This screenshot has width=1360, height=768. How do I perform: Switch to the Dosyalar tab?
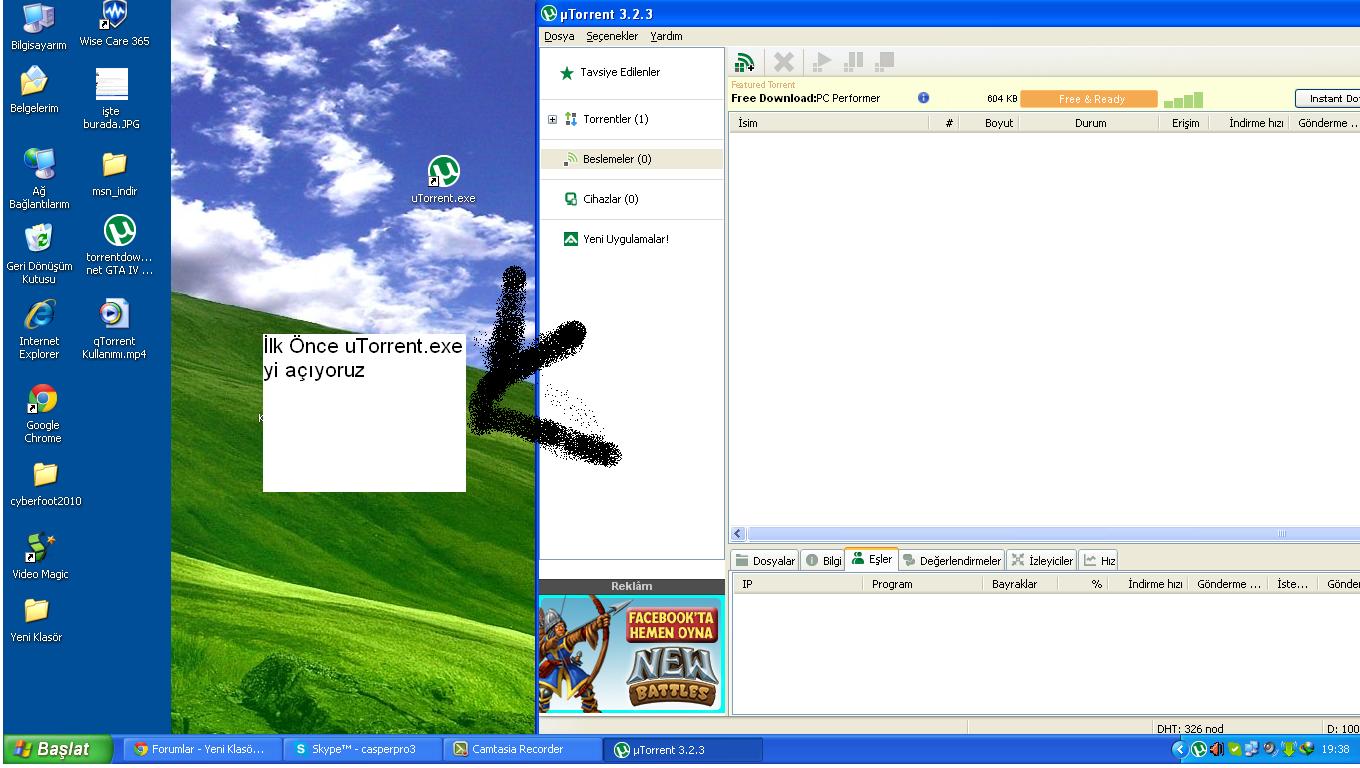[765, 561]
